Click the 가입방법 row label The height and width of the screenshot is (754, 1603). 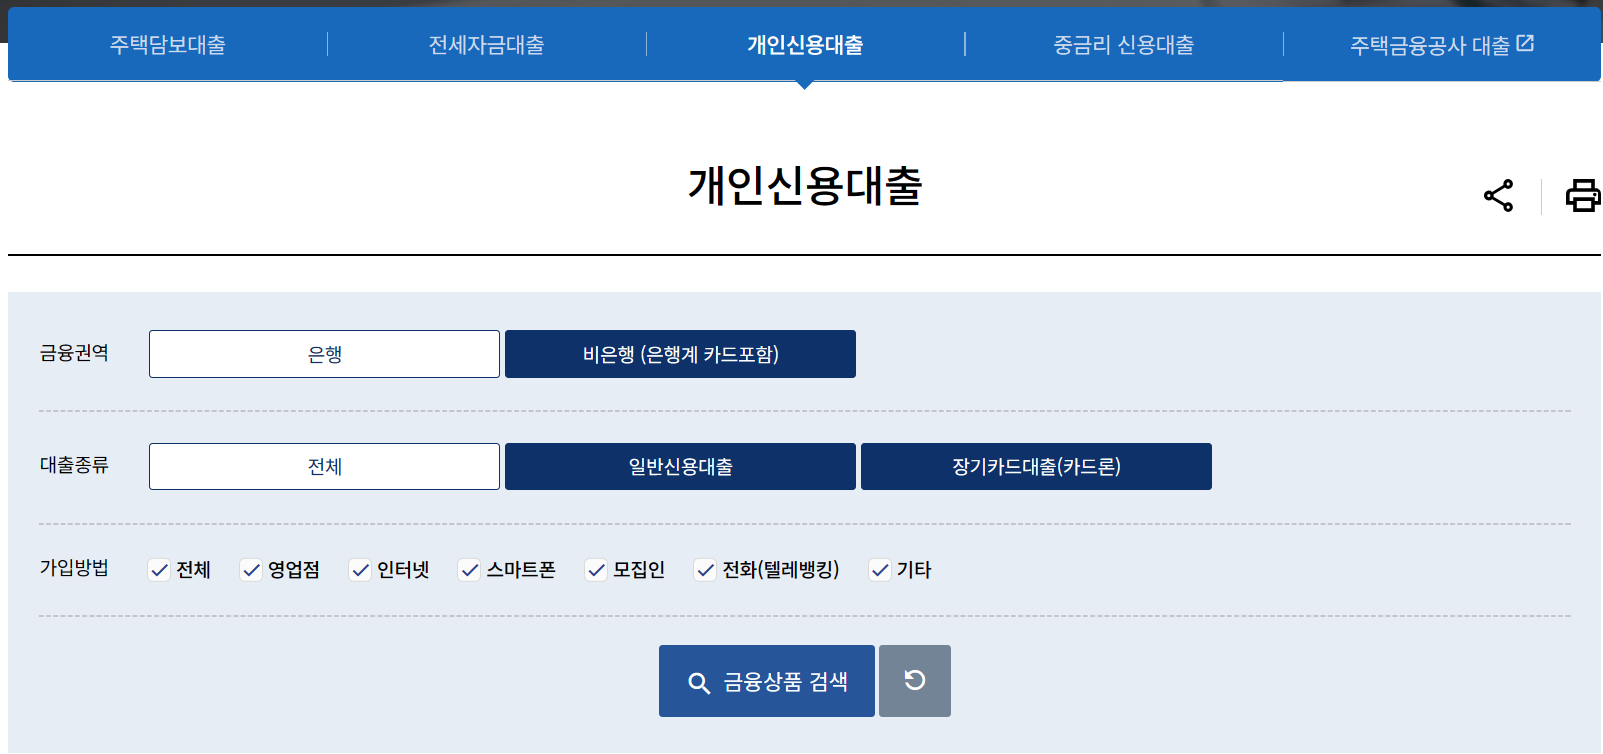coord(74,568)
